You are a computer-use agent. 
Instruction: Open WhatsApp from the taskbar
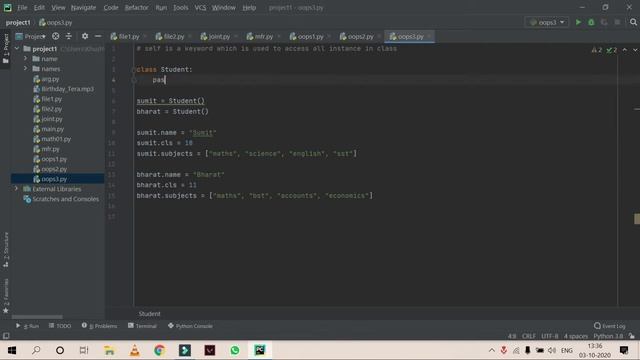pyautogui.click(x=235, y=350)
